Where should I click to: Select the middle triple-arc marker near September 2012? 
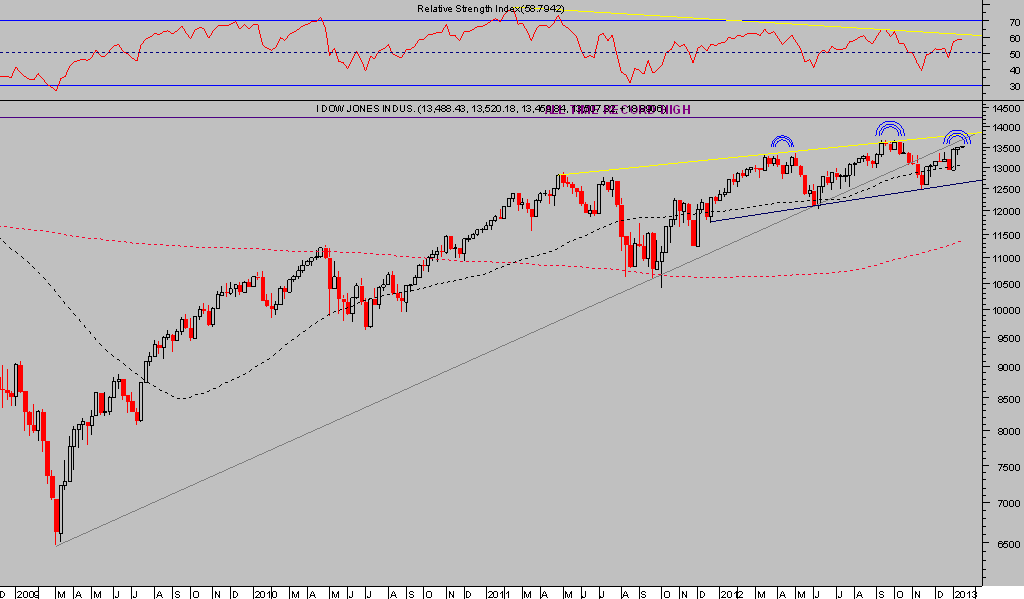click(x=890, y=128)
